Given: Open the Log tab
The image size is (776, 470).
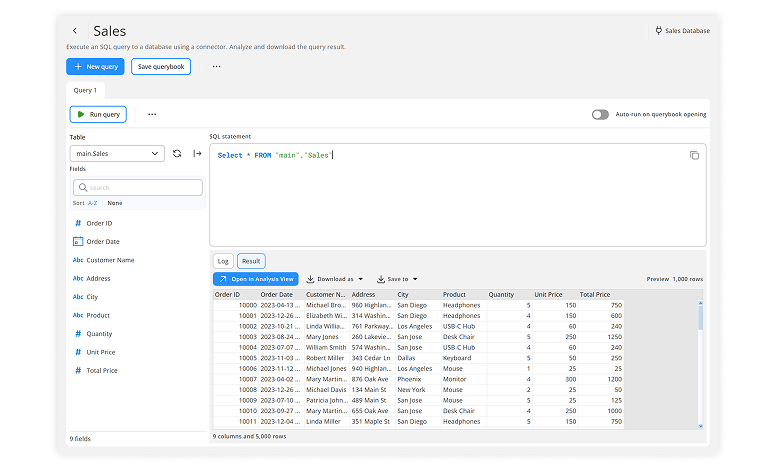Looking at the screenshot, I should coord(223,261).
